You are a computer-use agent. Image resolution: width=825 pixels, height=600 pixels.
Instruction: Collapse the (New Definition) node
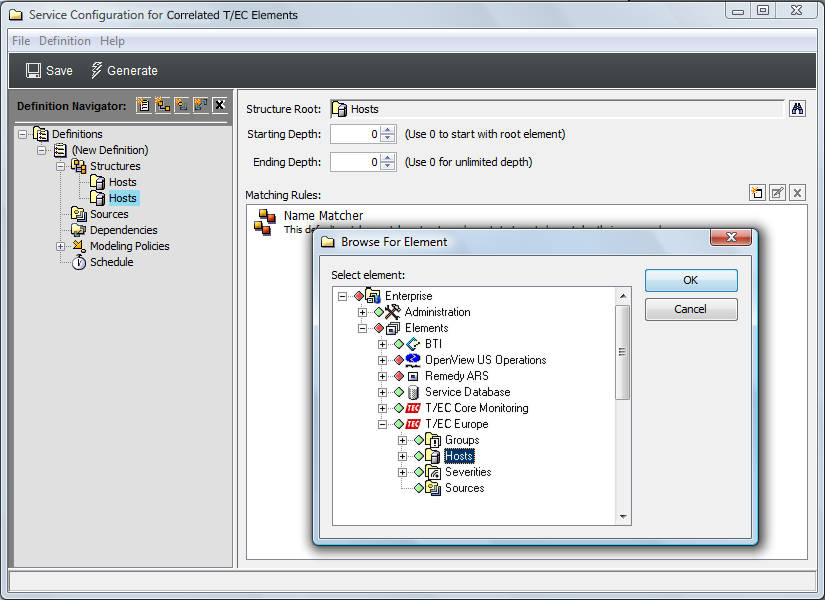[x=42, y=150]
